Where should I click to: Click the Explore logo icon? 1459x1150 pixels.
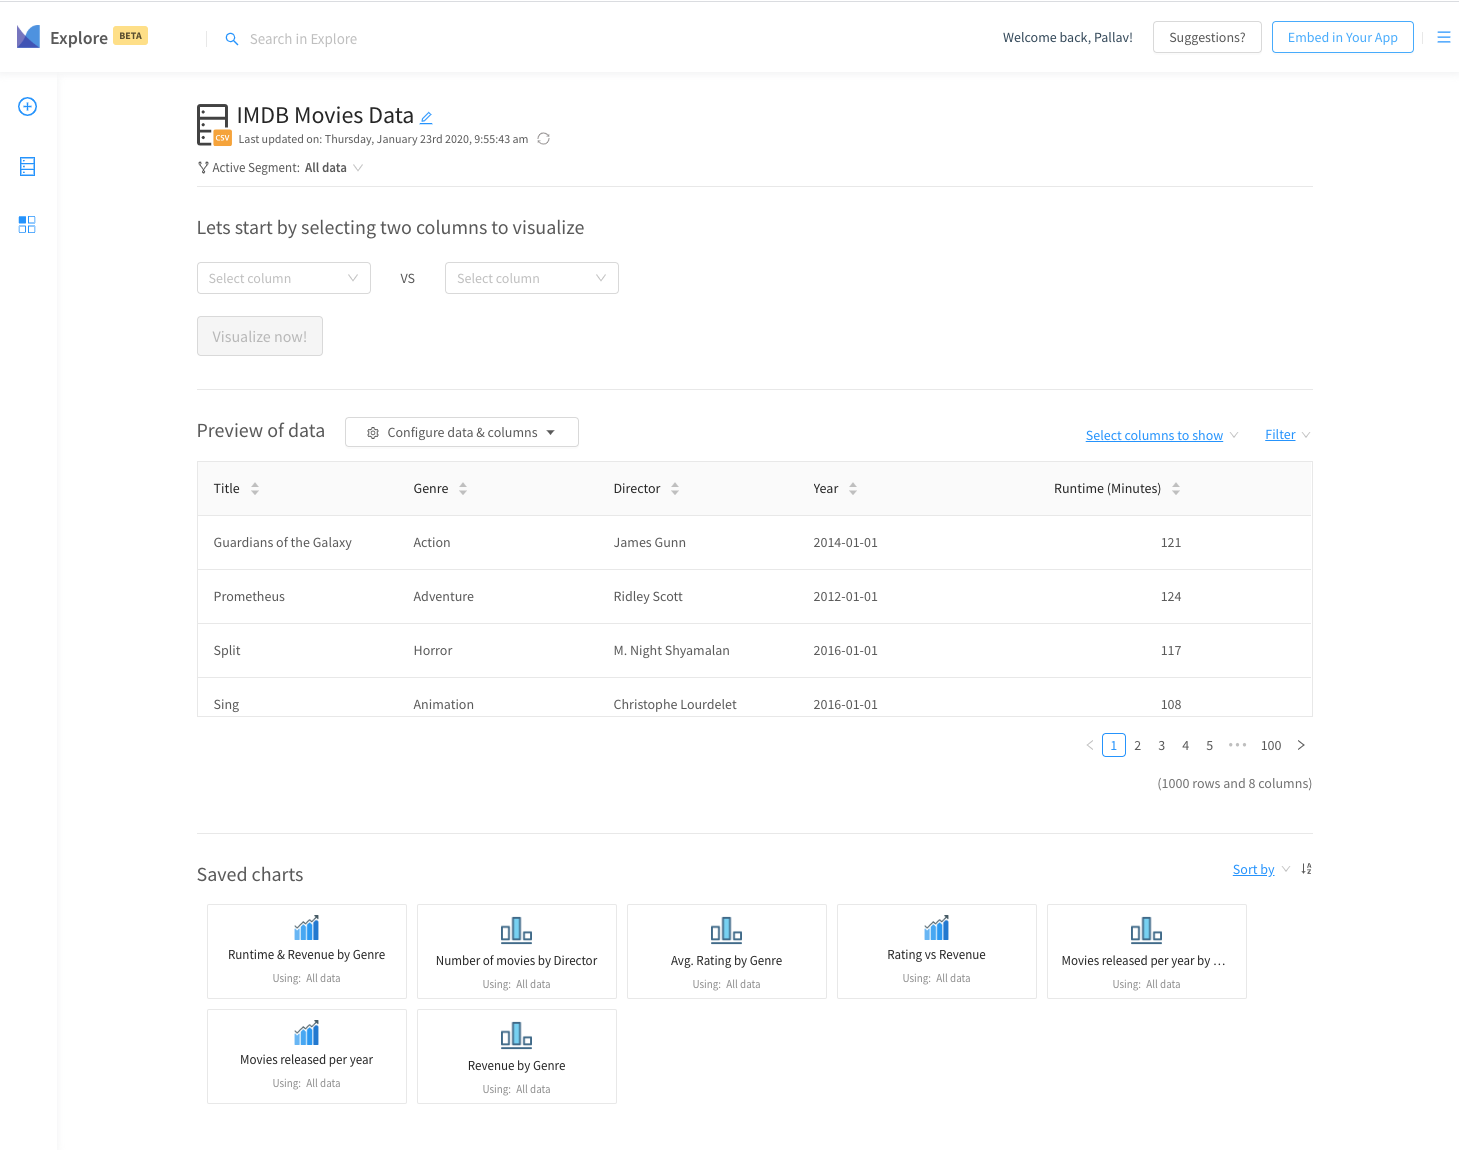pyautogui.click(x=28, y=37)
